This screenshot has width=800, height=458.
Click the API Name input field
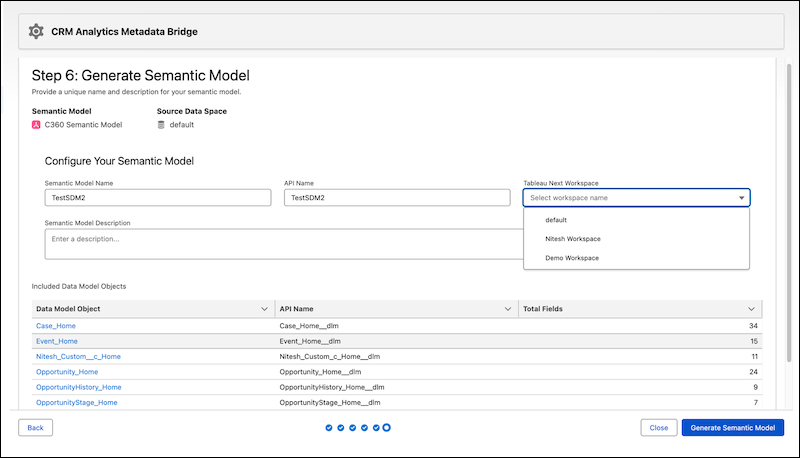point(397,197)
